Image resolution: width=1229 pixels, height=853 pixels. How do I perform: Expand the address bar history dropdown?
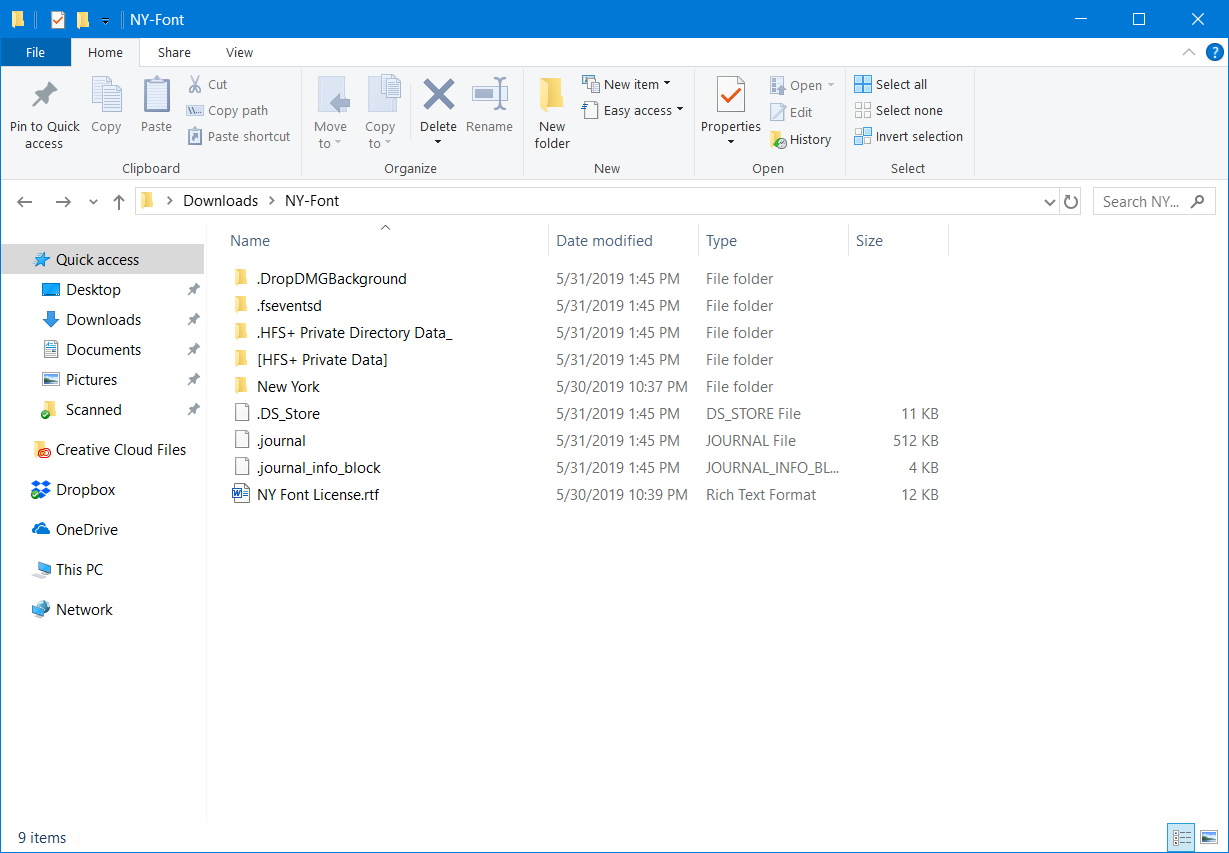pyautogui.click(x=1049, y=201)
